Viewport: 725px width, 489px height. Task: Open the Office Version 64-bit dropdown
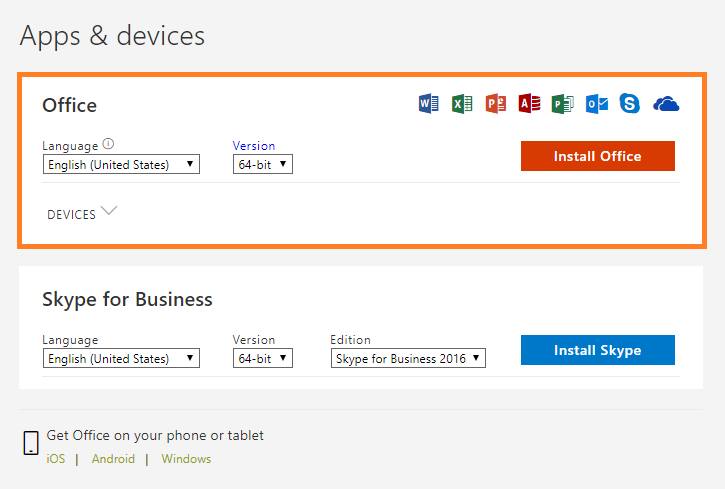tap(263, 164)
